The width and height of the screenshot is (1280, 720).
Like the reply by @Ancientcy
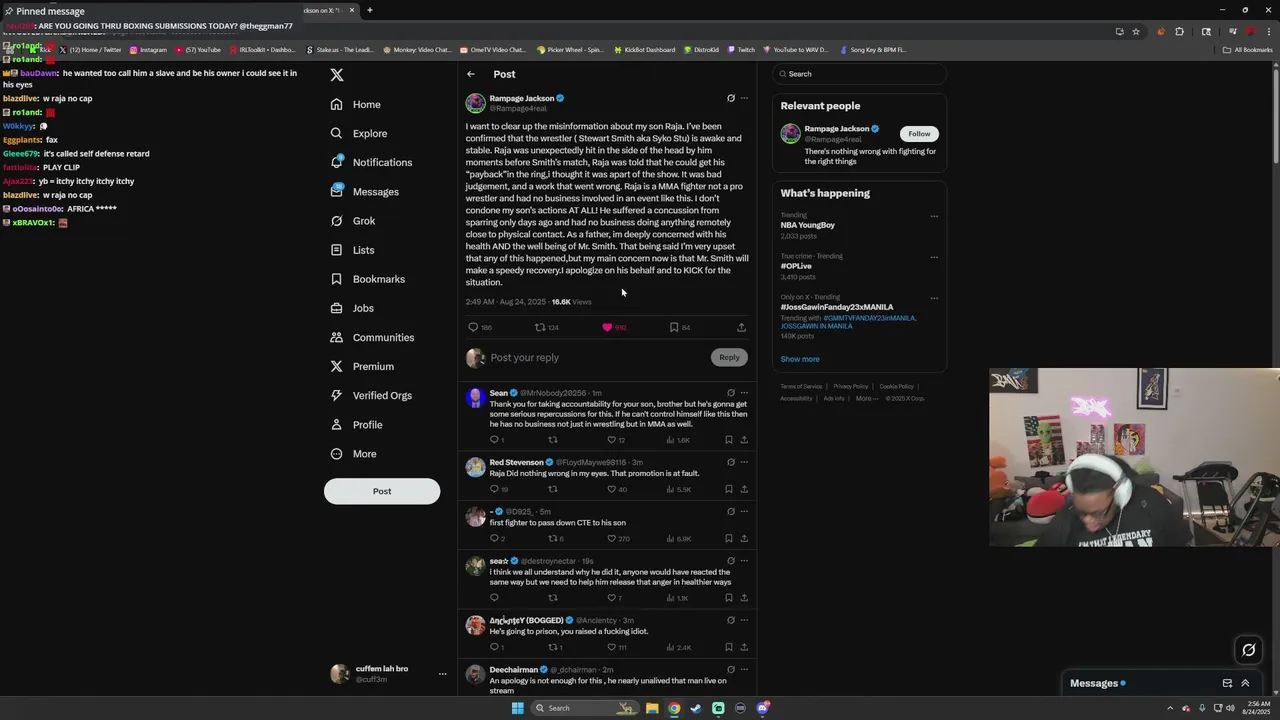coord(612,647)
